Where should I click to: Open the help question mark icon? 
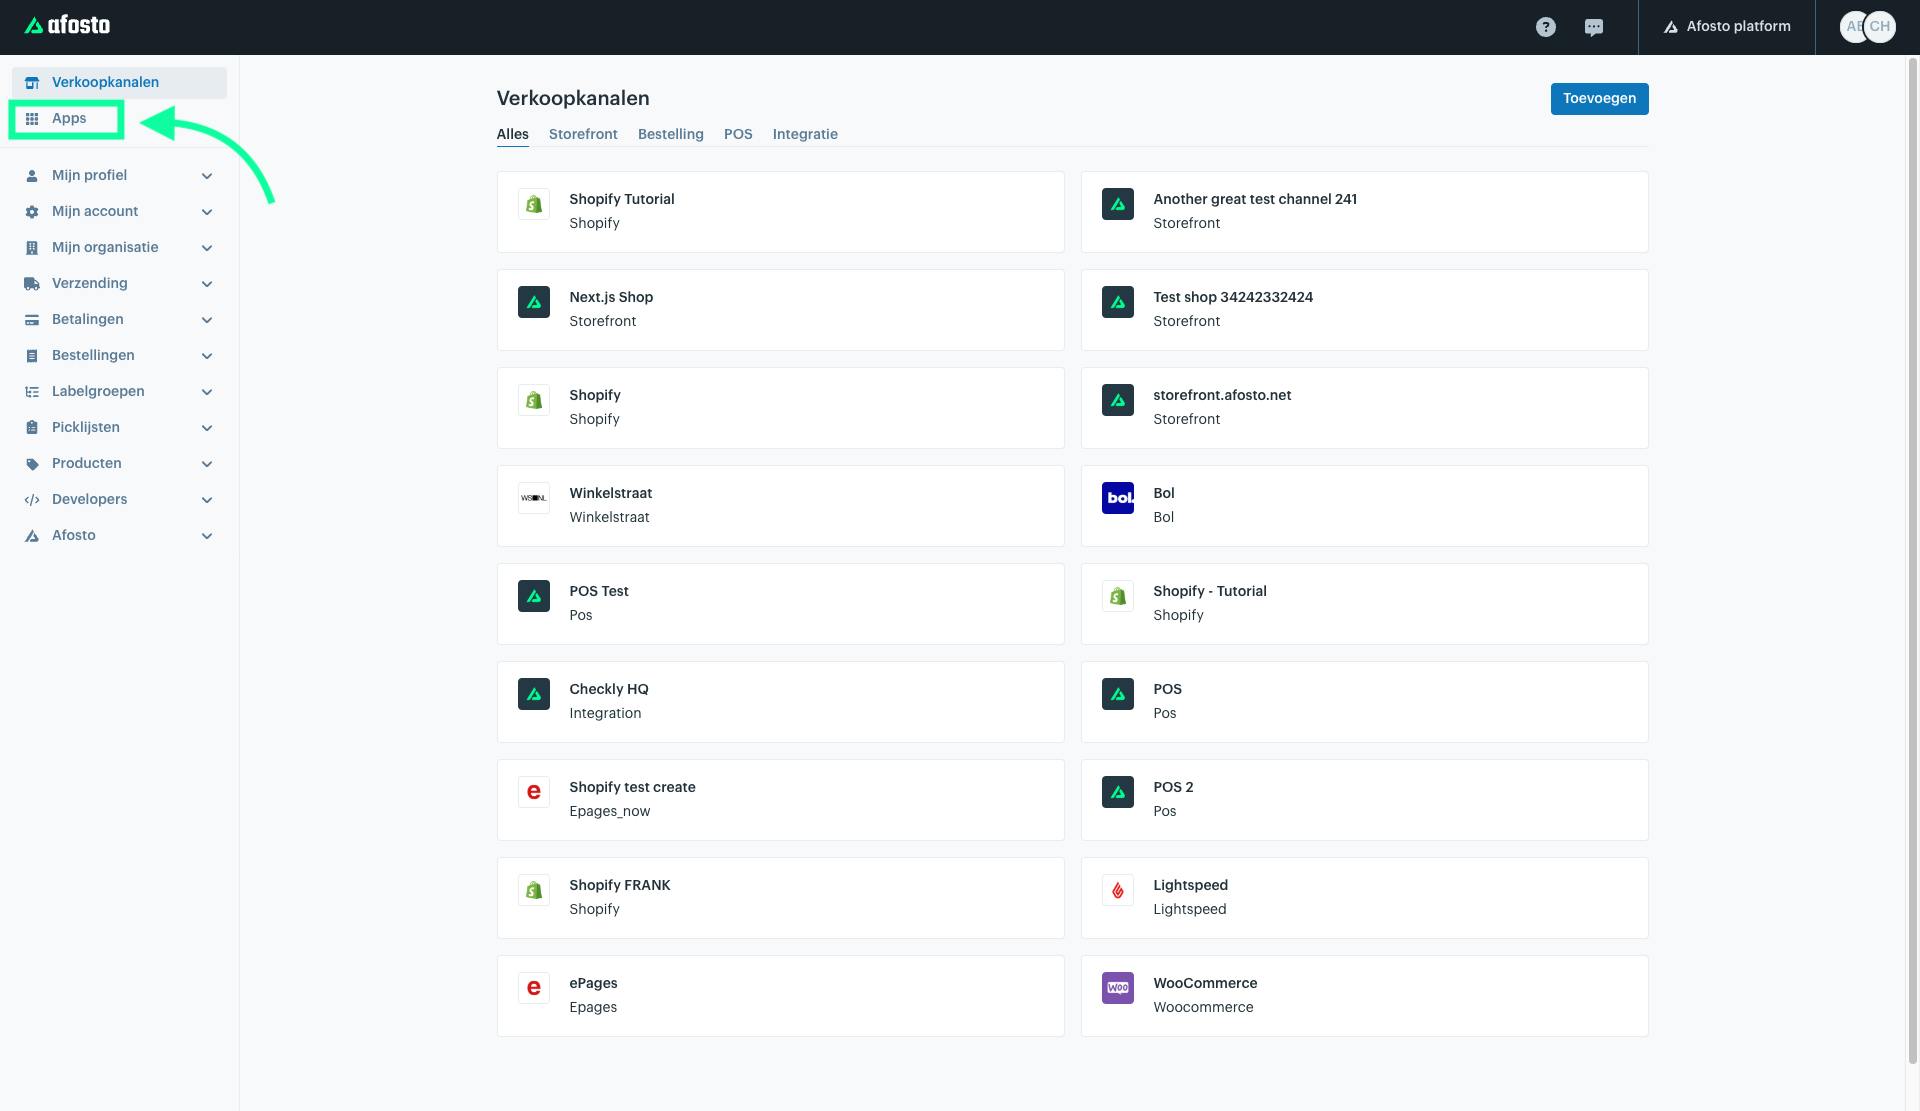pos(1546,27)
